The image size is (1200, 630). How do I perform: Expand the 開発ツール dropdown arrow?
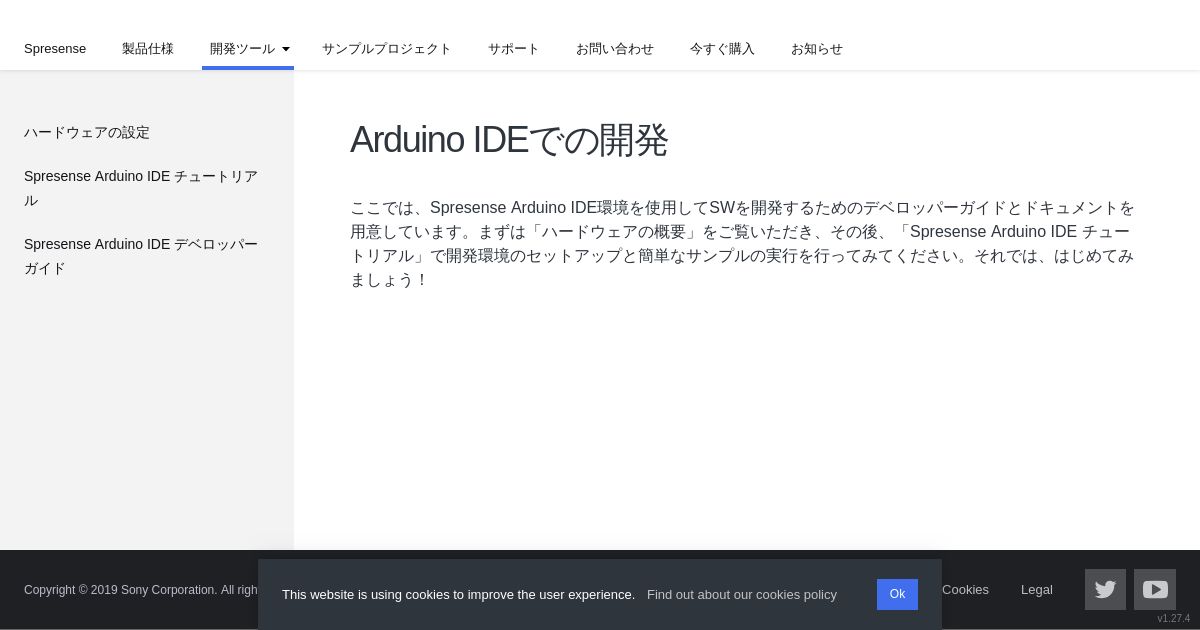[x=286, y=49]
